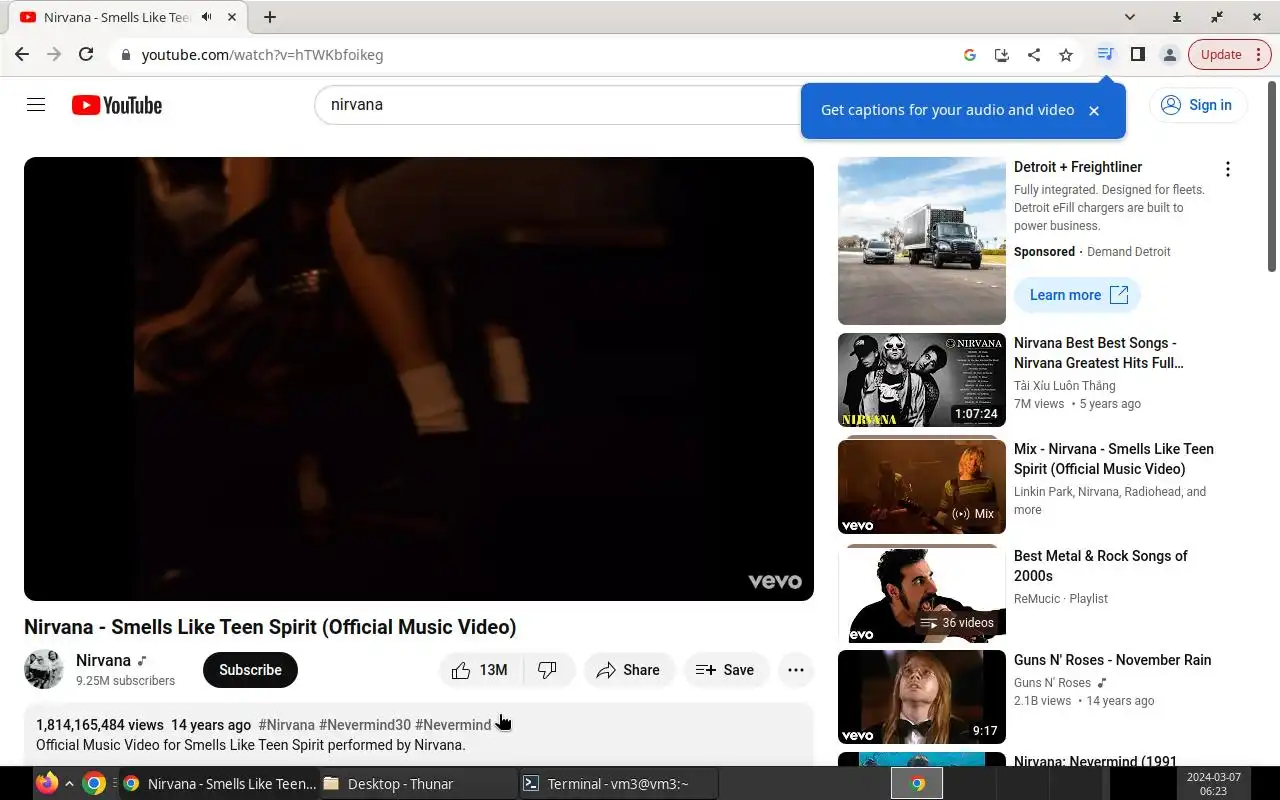Open the Chrome three-dot menu

pos(1258,55)
